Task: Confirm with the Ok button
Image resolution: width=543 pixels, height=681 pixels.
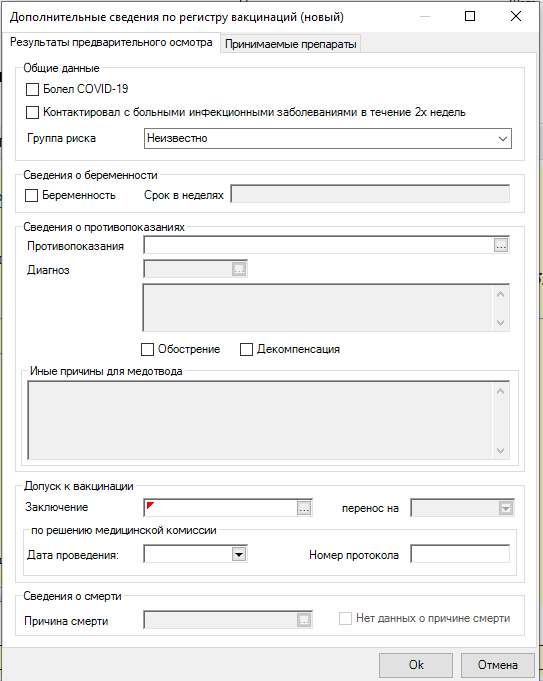Action: coord(416,665)
